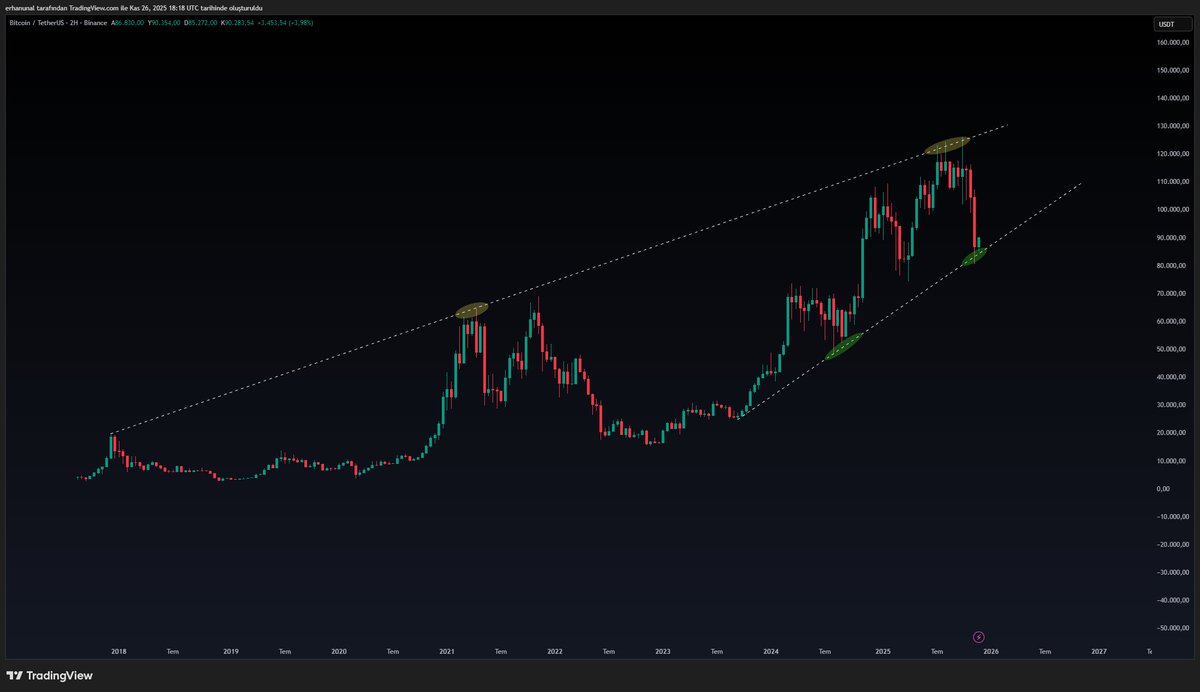Select the green ellipse on the 2024 trendline
Image resolution: width=1200 pixels, height=692 pixels.
pyautogui.click(x=843, y=345)
